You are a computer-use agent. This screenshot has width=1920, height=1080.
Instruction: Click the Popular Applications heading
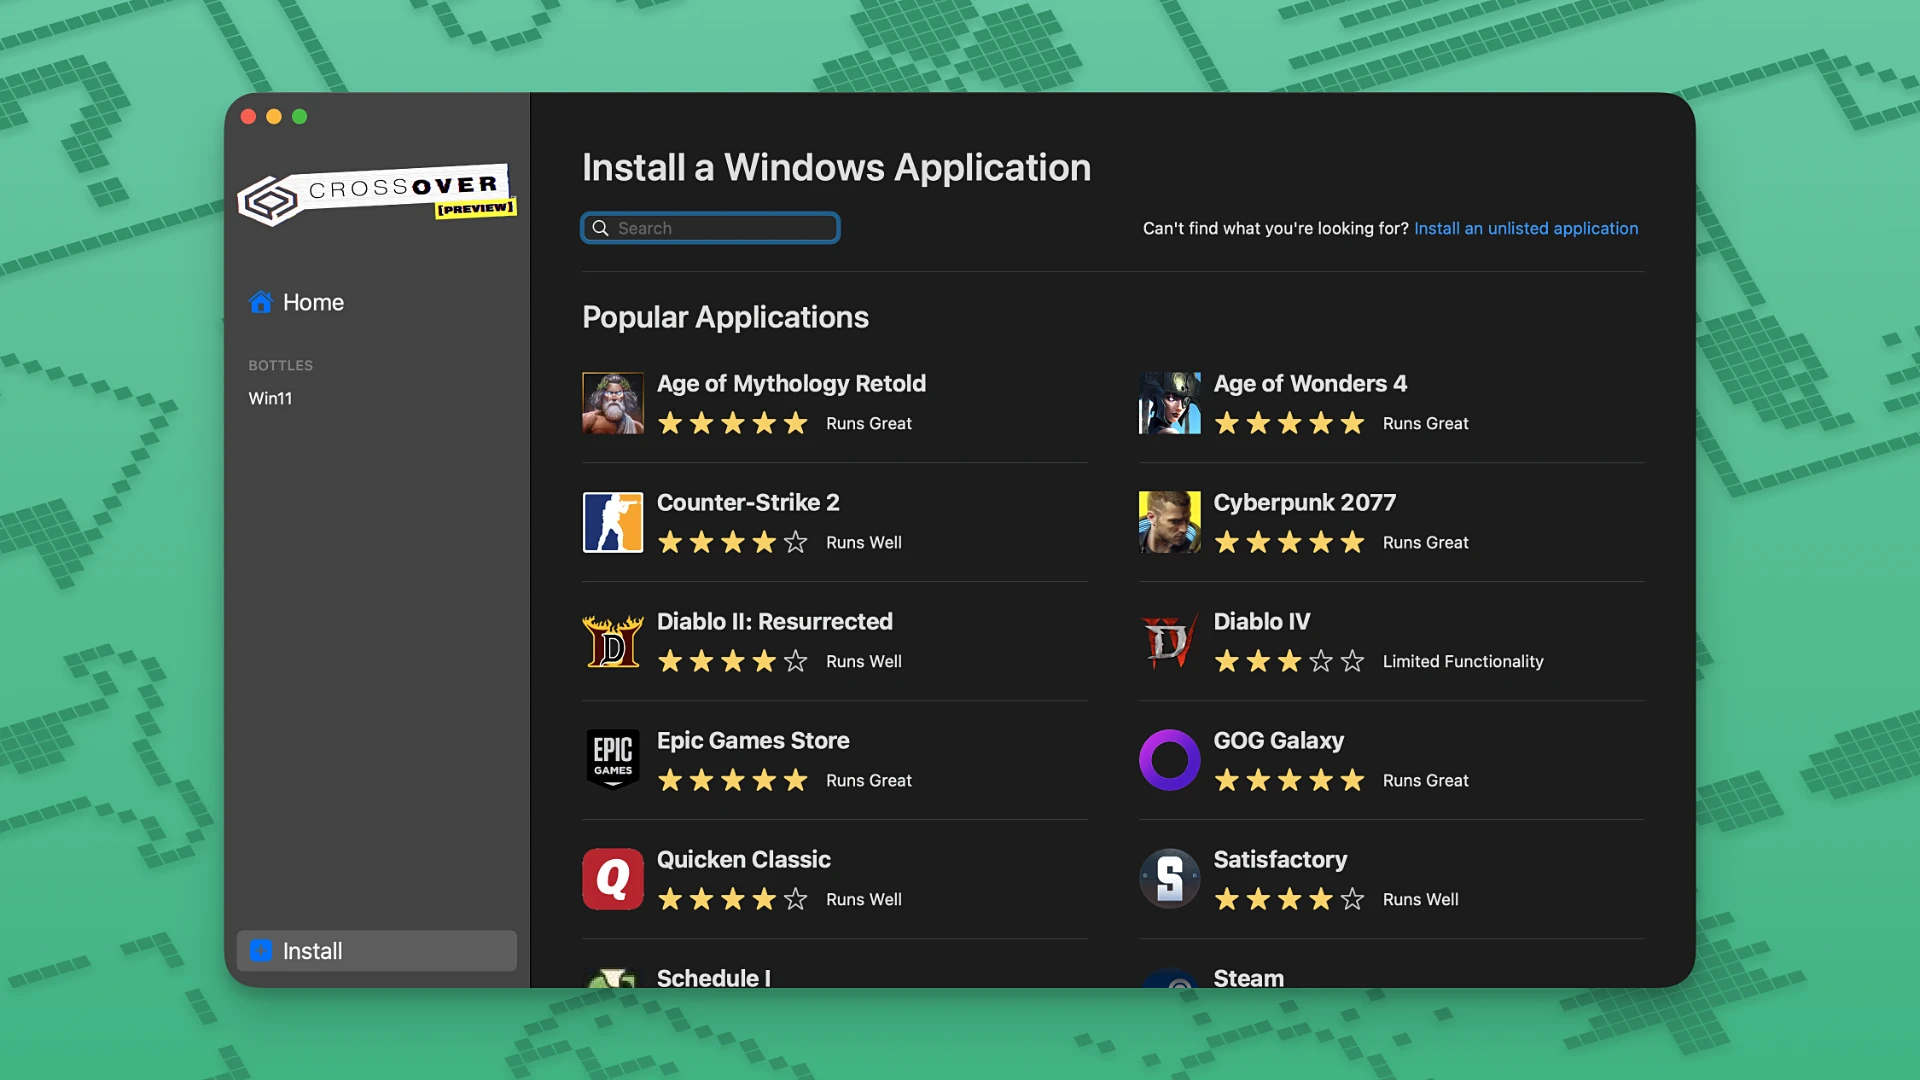tap(725, 317)
